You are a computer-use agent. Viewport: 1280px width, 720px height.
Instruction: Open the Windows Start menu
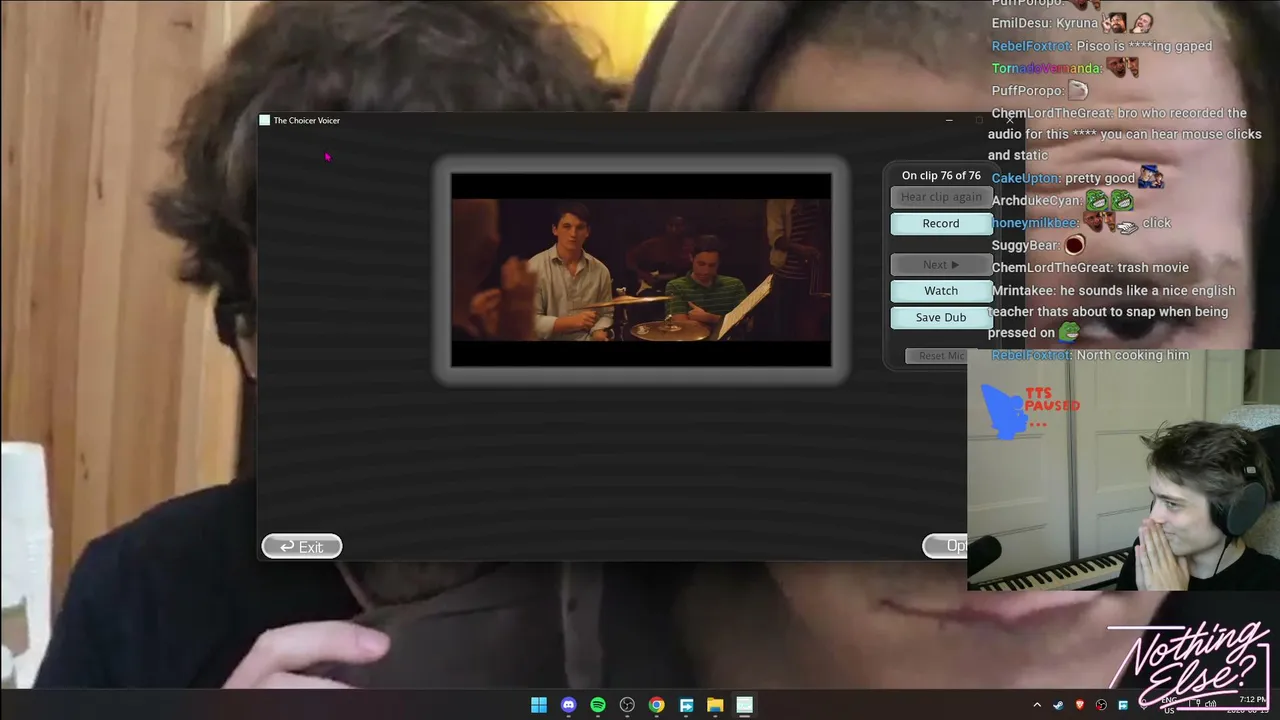539,705
